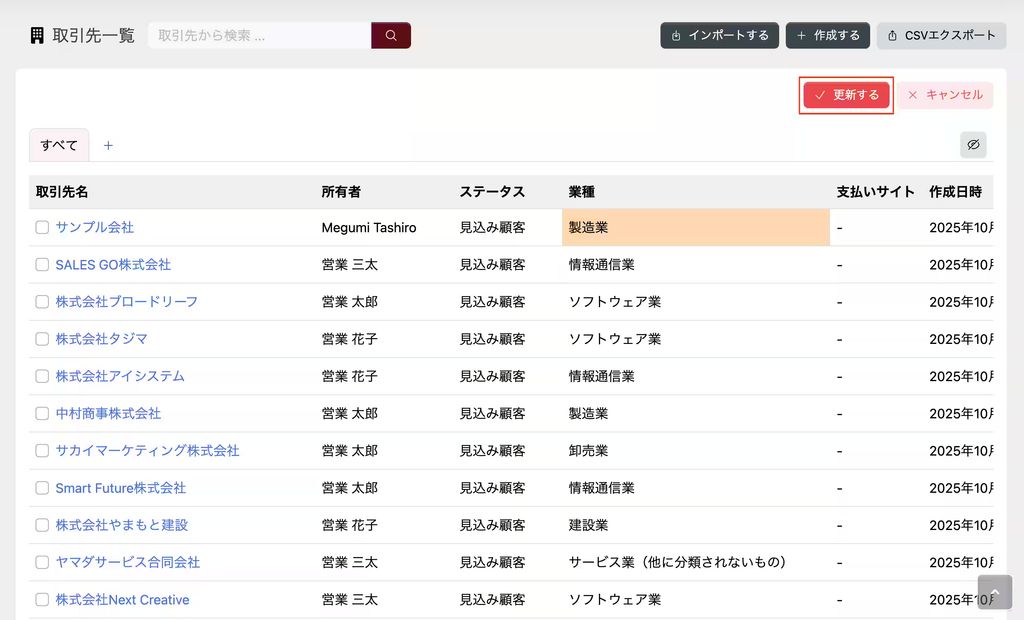Image resolution: width=1024 pixels, height=620 pixels.
Task: Click 支払いサイト column header
Action: coord(876,192)
